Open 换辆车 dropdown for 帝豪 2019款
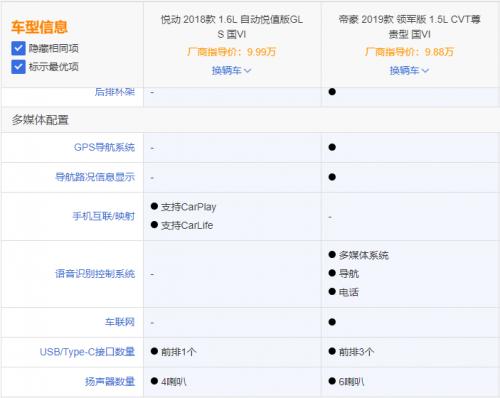 pyautogui.click(x=409, y=70)
